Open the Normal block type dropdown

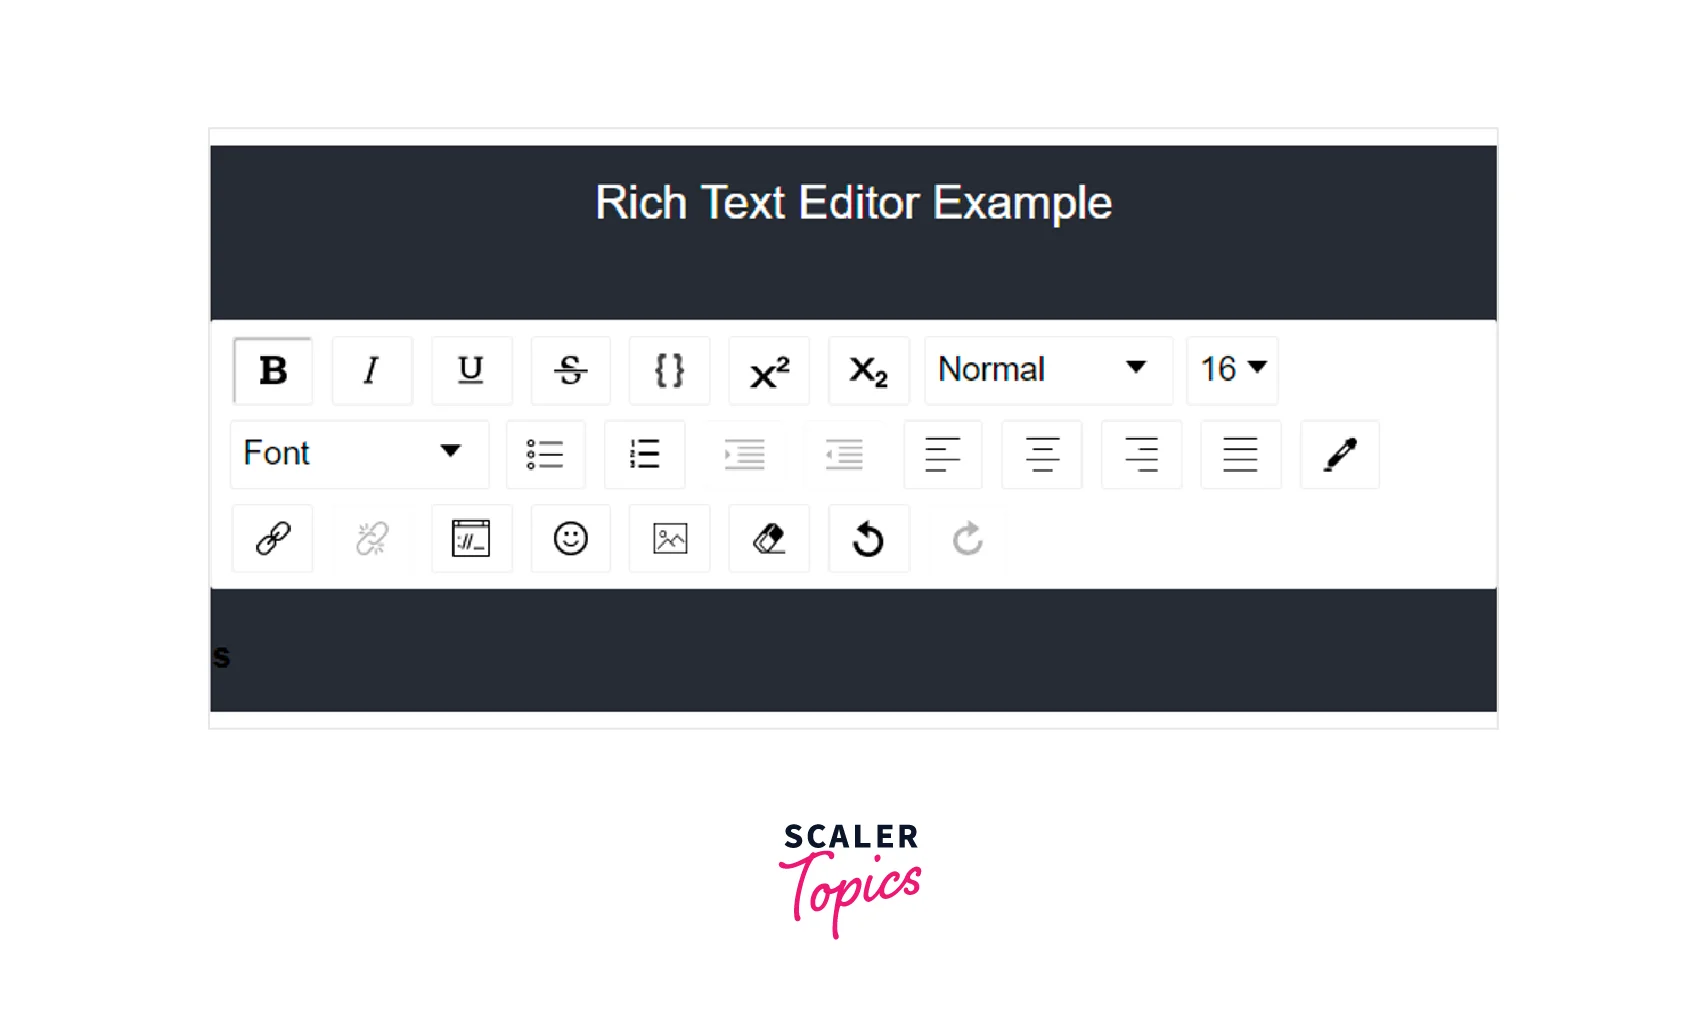(x=1048, y=371)
